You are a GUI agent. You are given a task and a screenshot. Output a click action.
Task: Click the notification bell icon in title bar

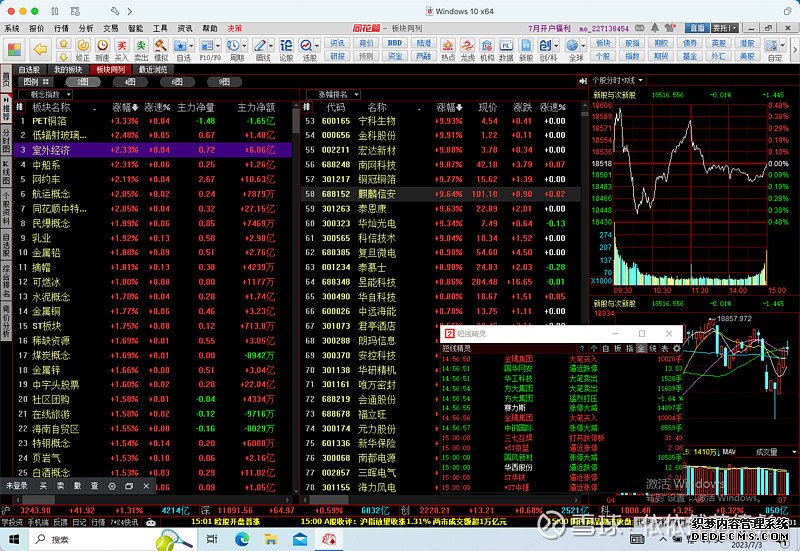tap(655, 28)
